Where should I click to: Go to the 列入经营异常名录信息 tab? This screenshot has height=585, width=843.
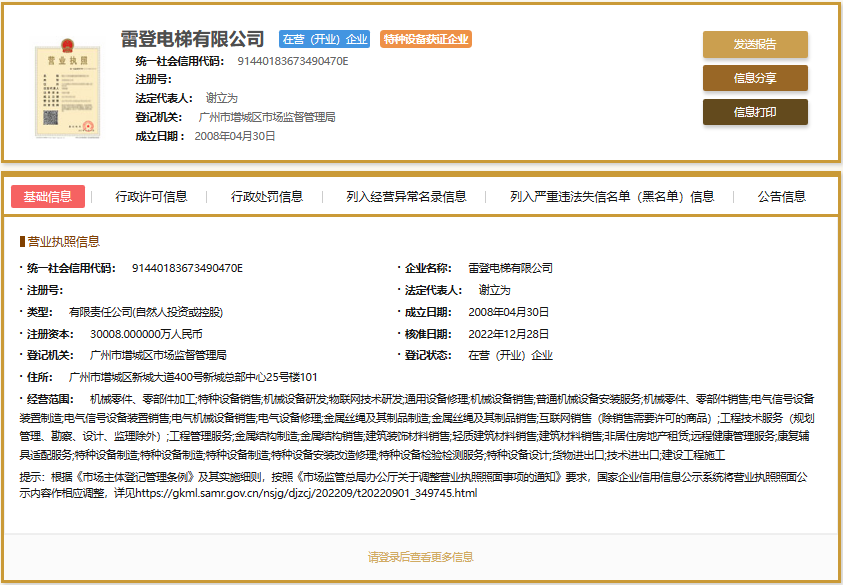[406, 196]
